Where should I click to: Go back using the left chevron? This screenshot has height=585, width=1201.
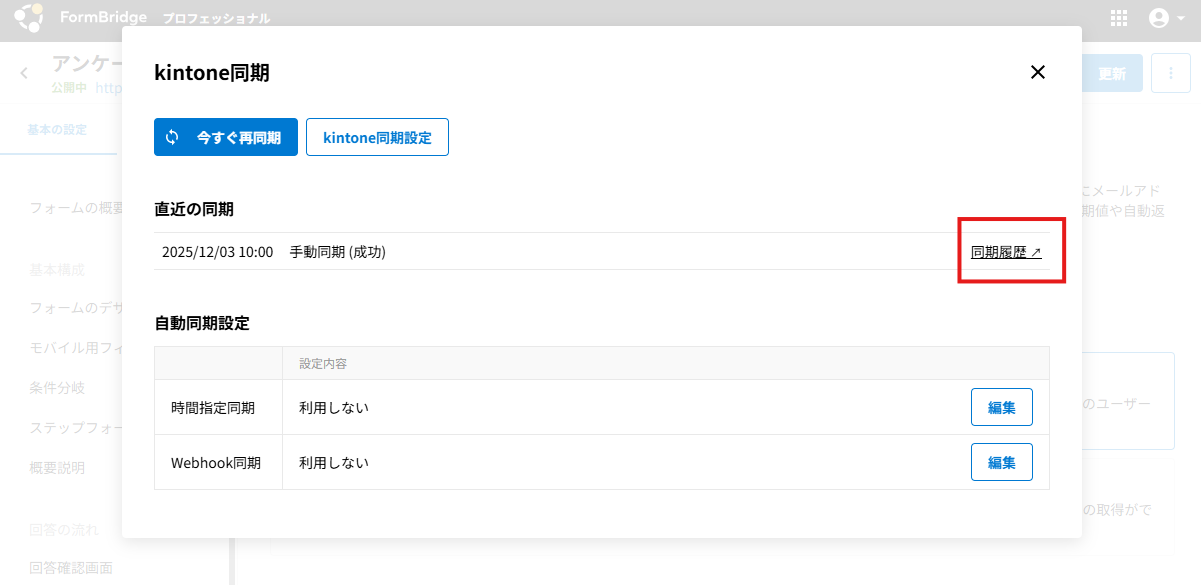[x=25, y=73]
